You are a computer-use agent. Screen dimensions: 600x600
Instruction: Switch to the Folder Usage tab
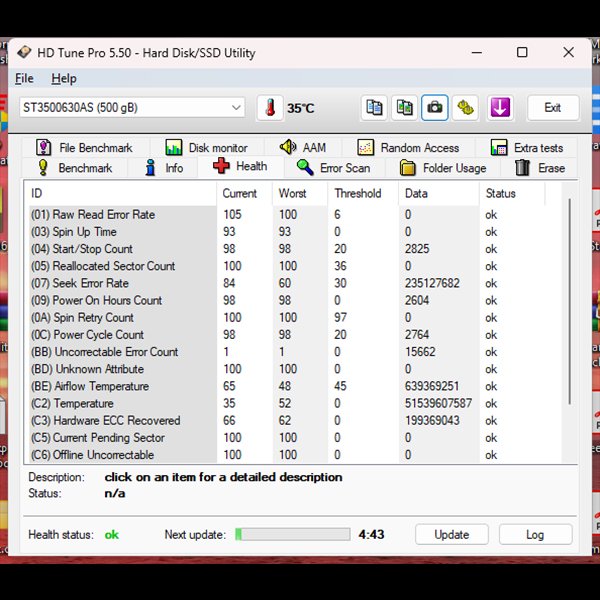click(x=443, y=168)
